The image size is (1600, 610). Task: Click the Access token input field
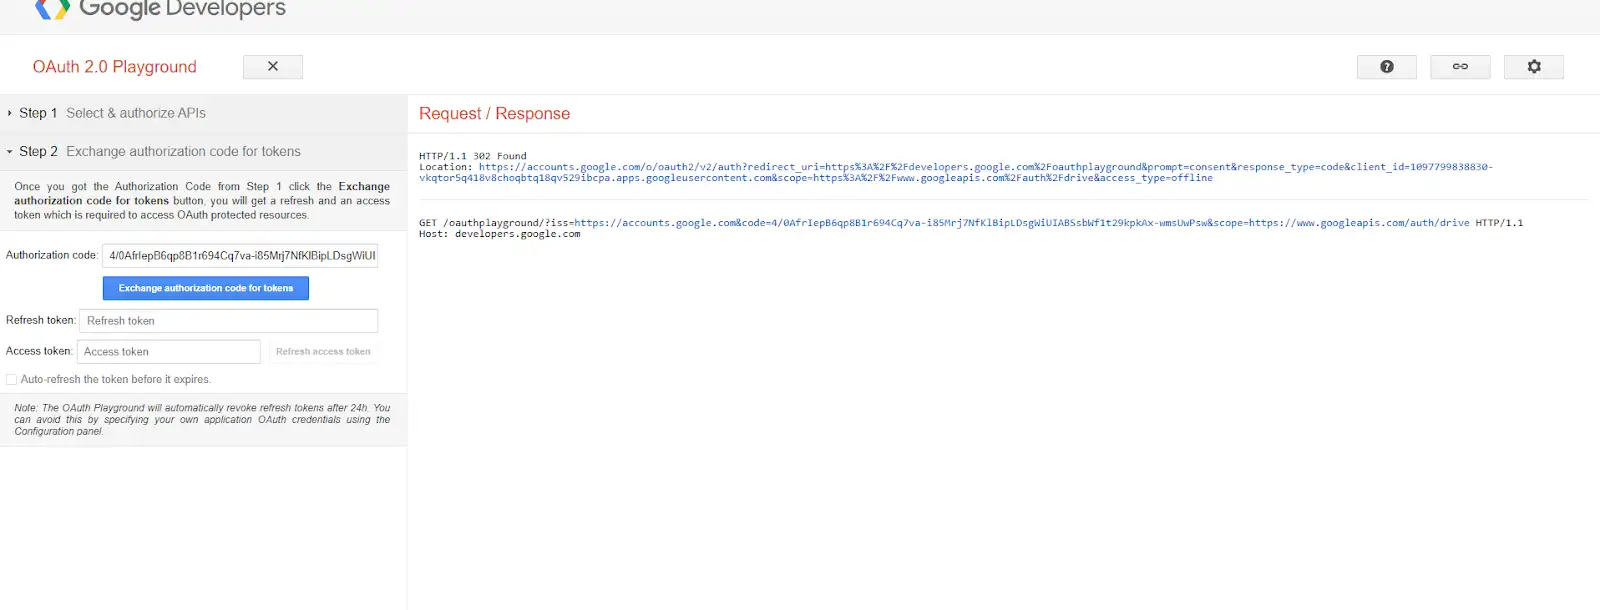(x=168, y=352)
